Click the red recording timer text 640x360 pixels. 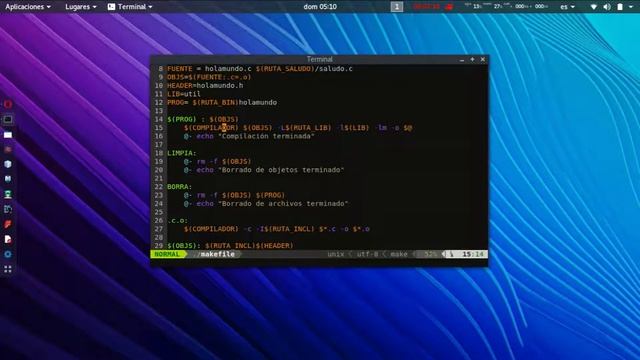tap(427, 7)
